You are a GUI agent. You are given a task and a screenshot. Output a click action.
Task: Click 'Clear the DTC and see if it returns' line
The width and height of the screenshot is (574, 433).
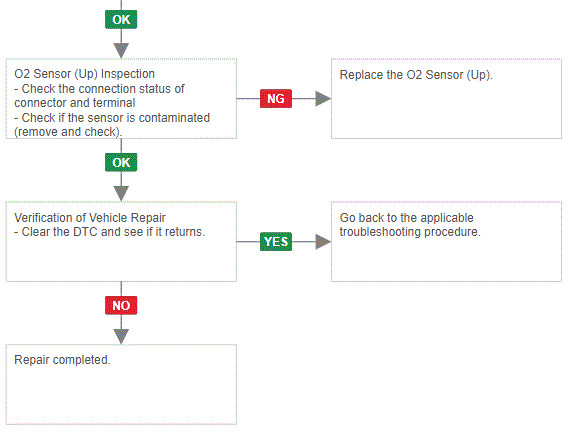tap(109, 232)
